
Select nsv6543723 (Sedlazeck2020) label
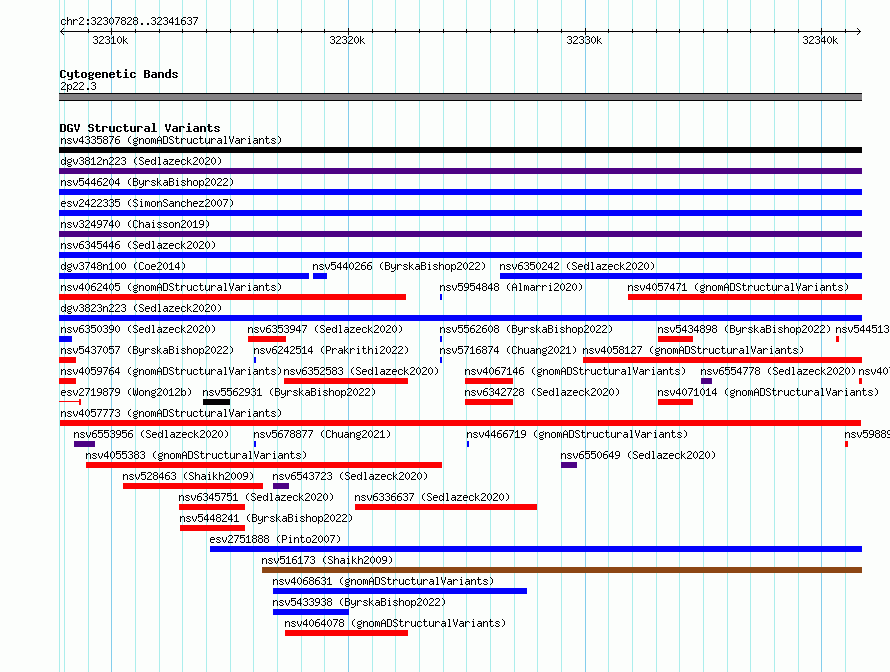tap(350, 476)
